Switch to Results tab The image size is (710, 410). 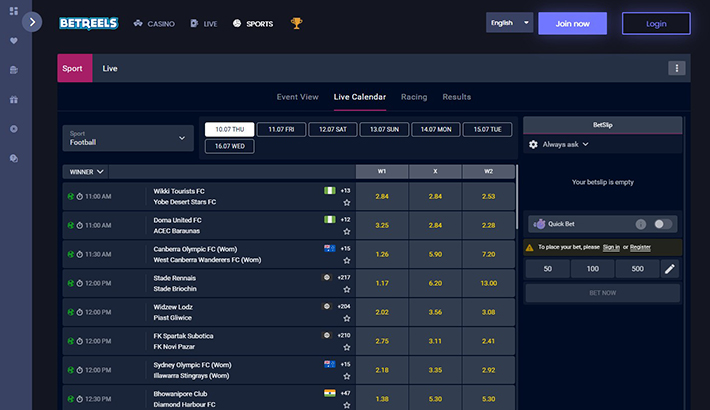(456, 97)
